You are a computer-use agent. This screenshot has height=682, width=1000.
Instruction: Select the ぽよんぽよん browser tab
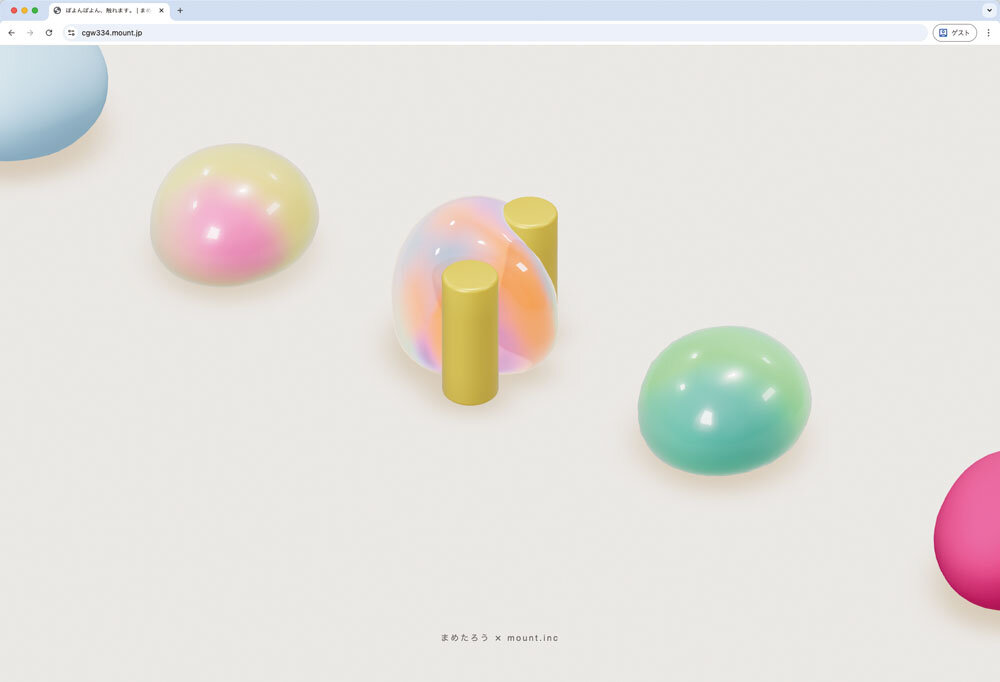point(108,10)
